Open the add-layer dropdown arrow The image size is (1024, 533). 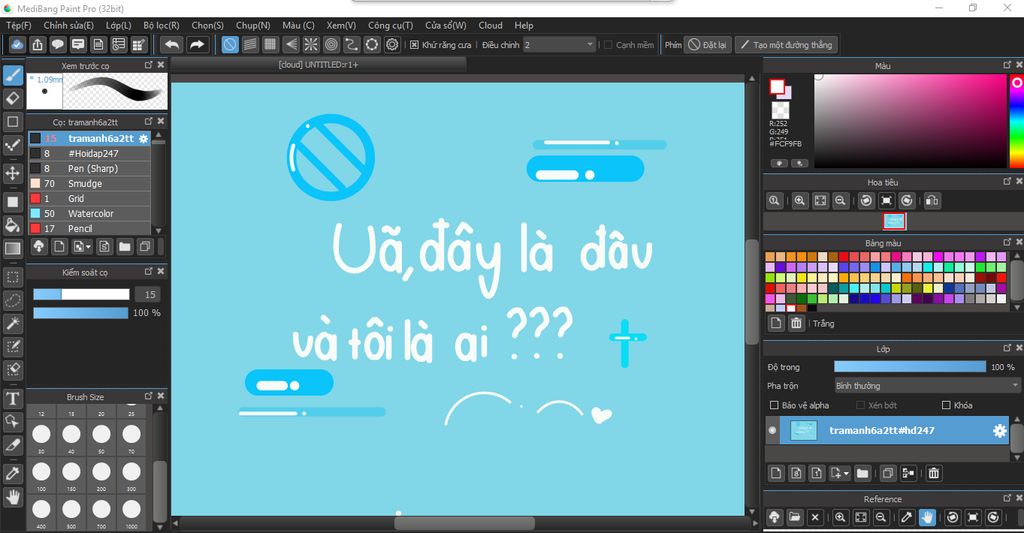[846, 473]
